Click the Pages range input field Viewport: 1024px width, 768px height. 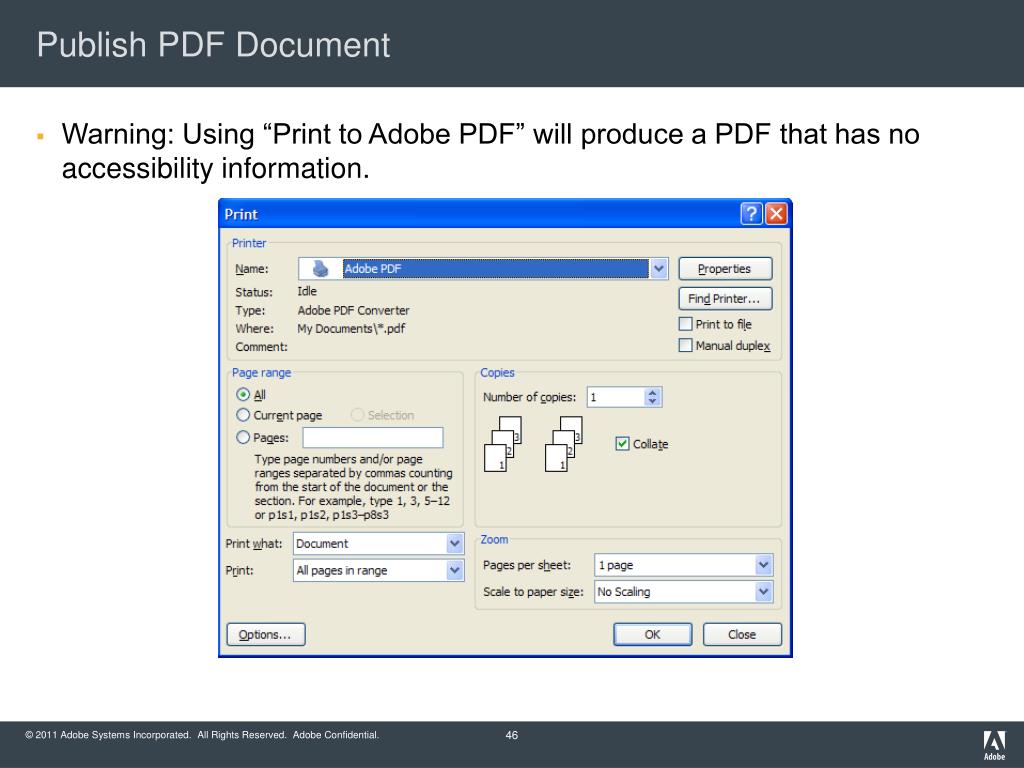[373, 438]
